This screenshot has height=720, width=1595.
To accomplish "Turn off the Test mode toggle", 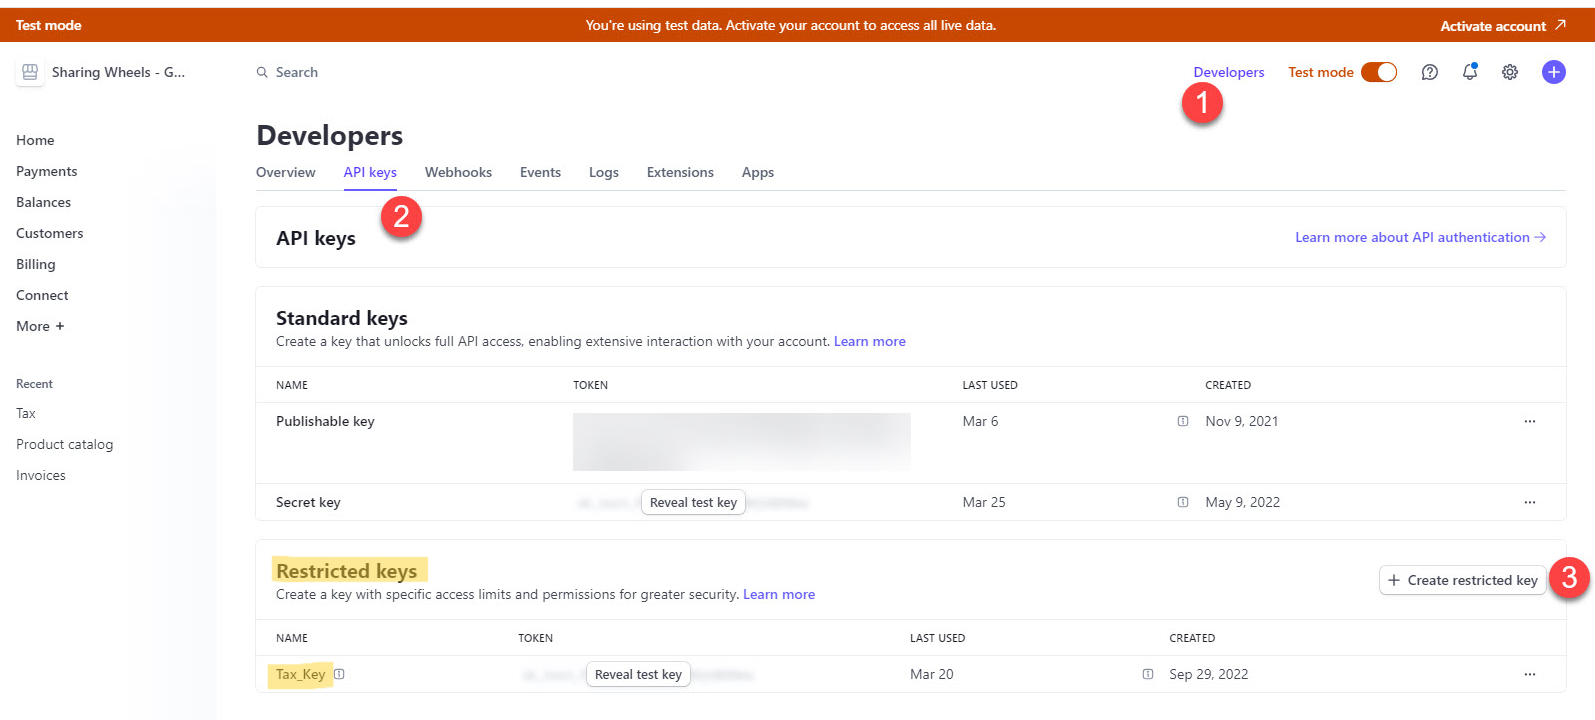I will pos(1379,72).
